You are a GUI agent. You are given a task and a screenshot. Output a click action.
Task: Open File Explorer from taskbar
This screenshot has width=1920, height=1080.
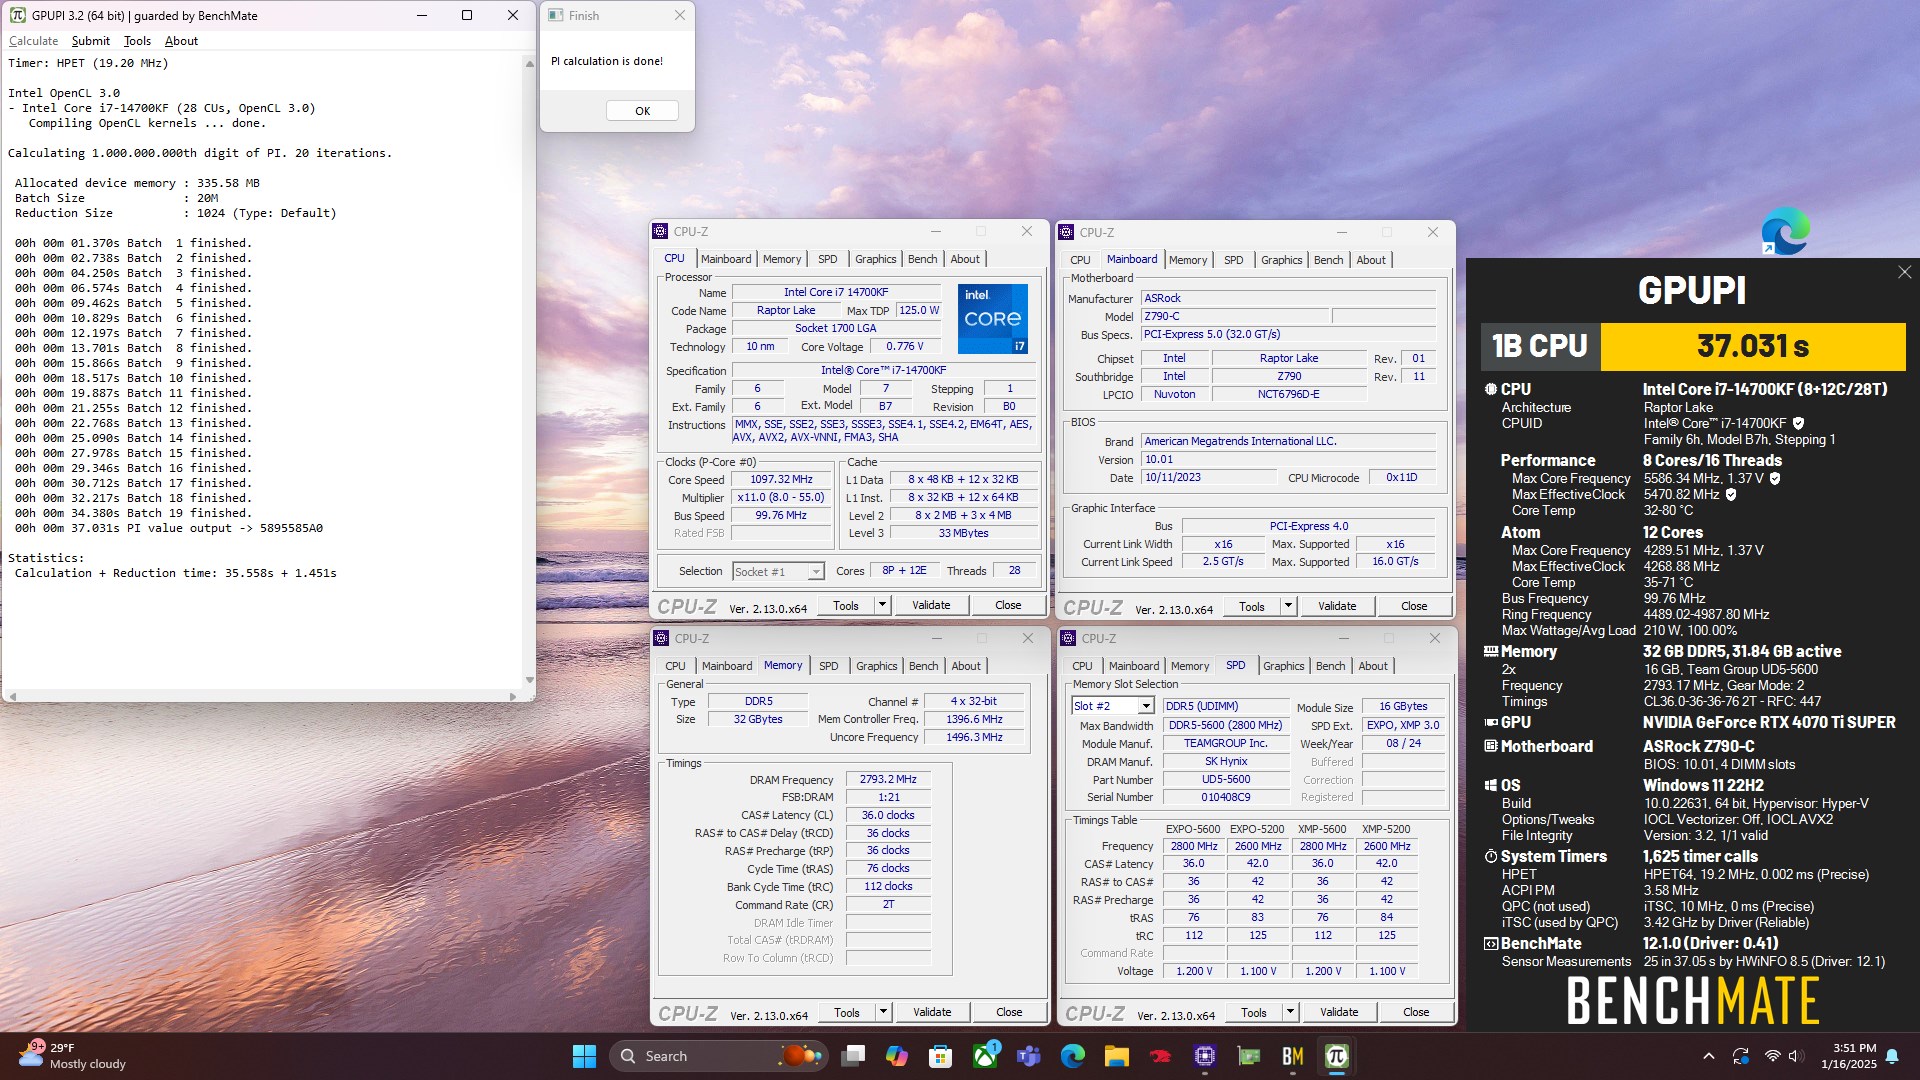1116,1056
